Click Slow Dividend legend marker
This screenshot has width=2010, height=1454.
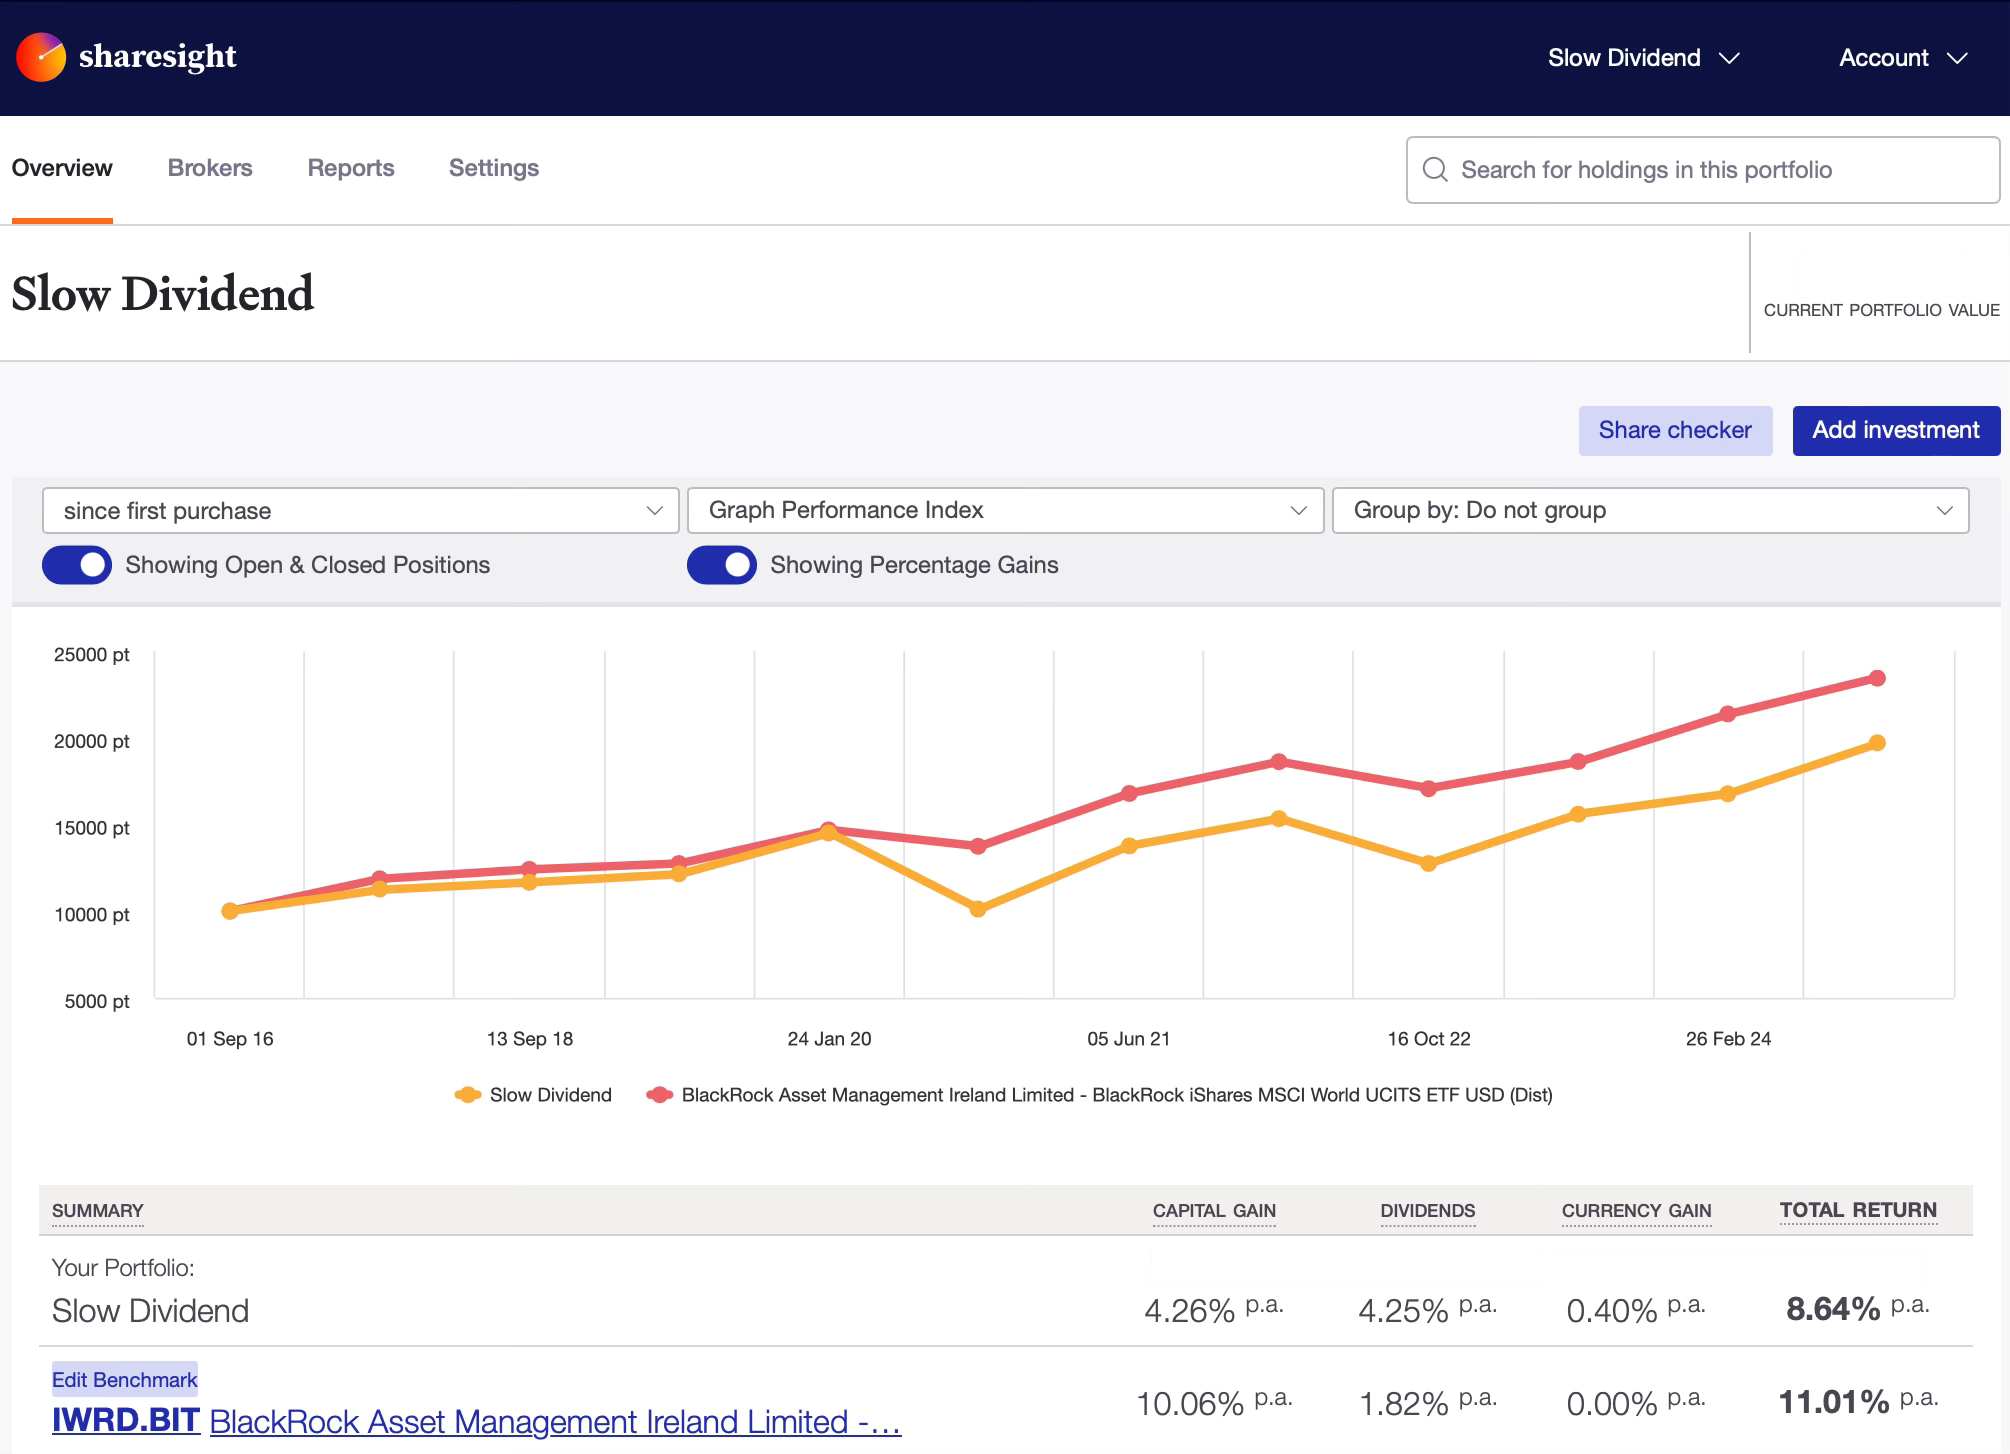(x=468, y=1095)
